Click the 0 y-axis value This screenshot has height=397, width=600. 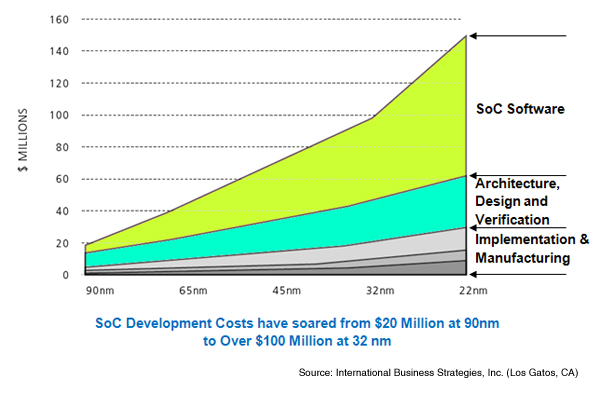(65, 275)
